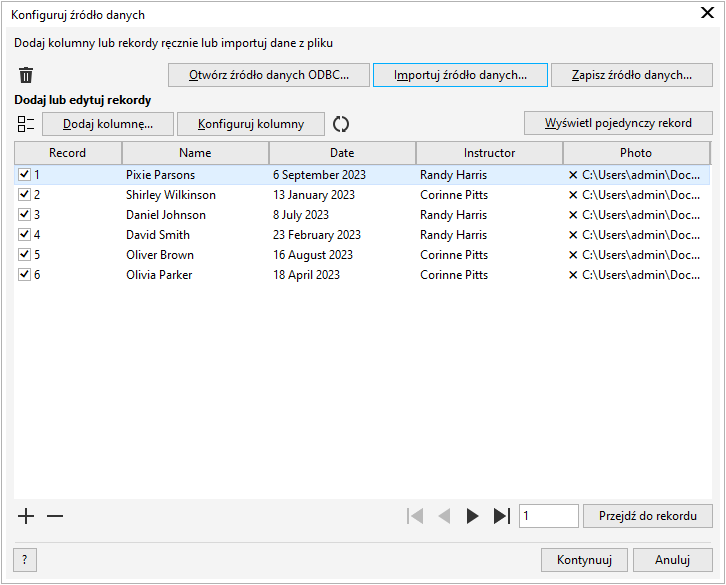Open 'Importuj źródło danych...' button

(460, 75)
